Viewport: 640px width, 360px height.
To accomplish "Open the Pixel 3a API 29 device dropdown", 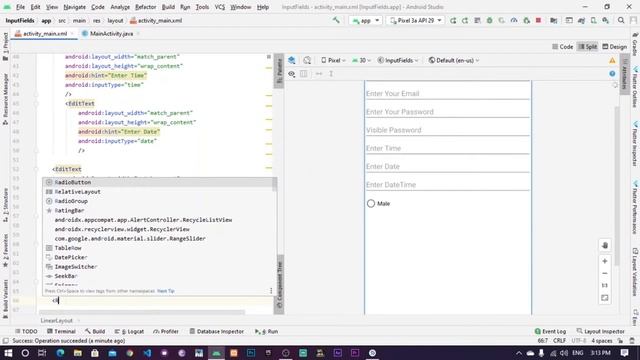I will (x=416, y=20).
